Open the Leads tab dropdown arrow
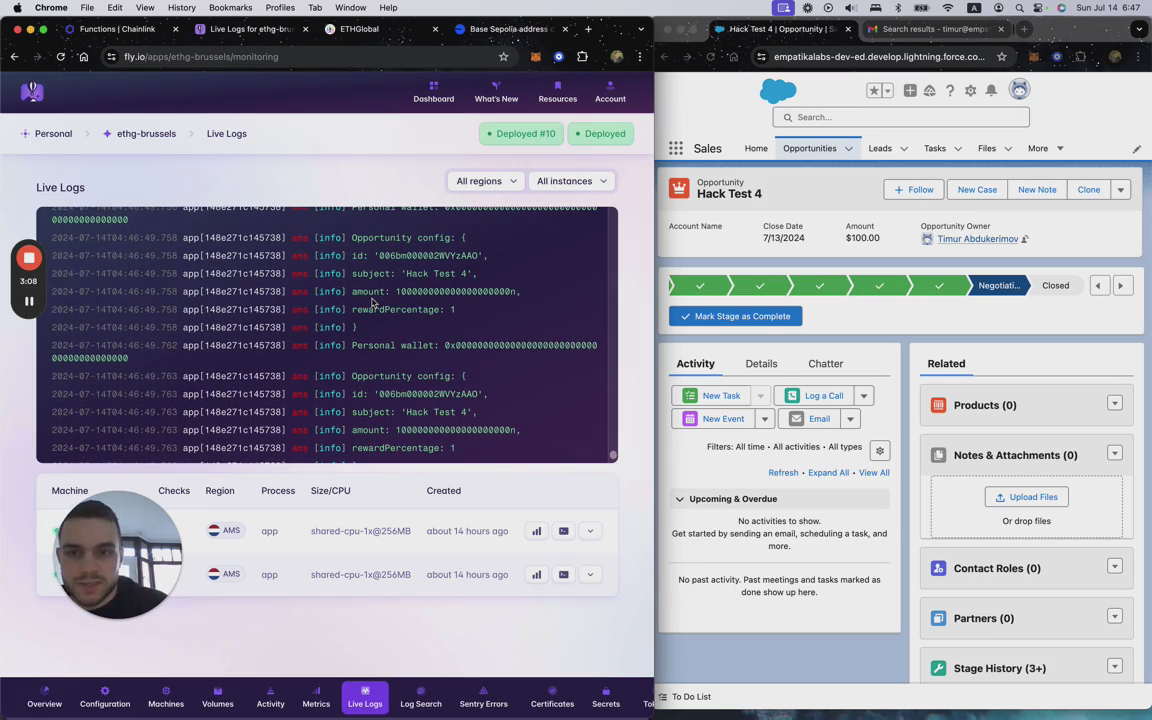 (x=904, y=149)
